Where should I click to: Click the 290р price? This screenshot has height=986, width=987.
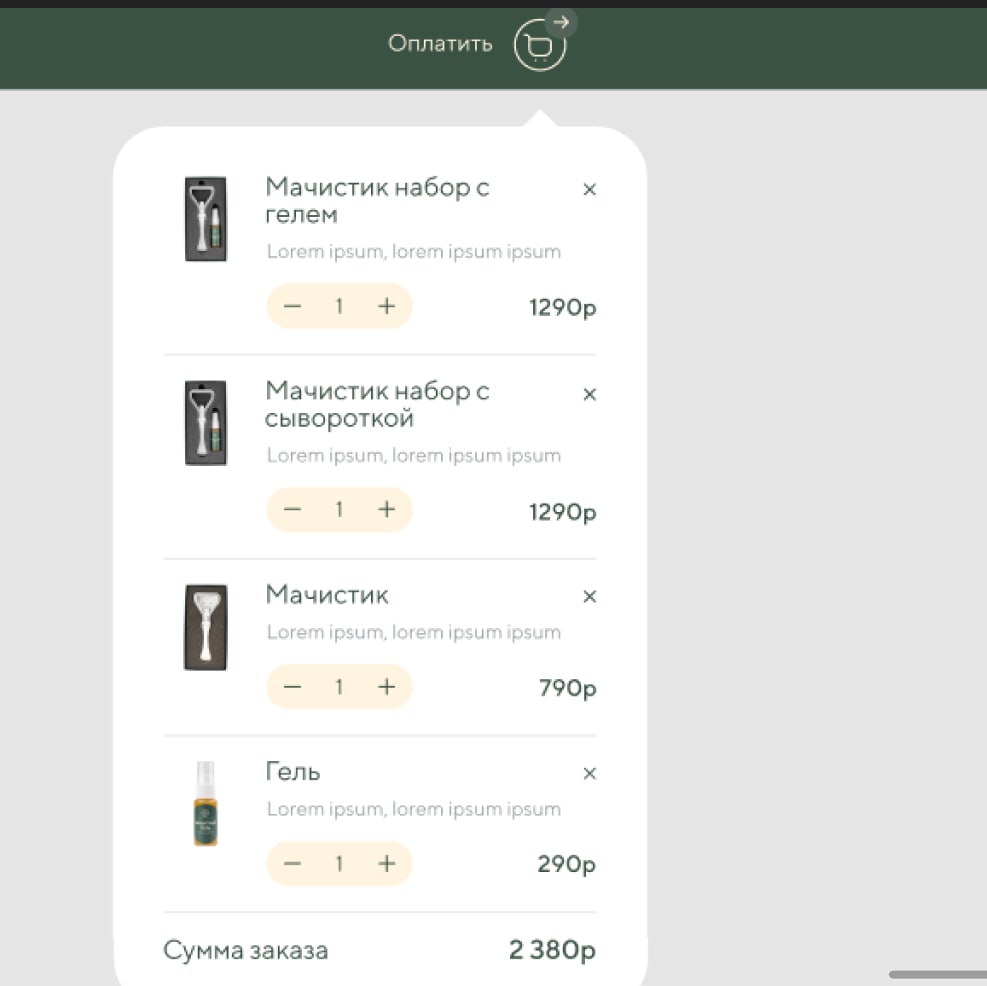566,864
